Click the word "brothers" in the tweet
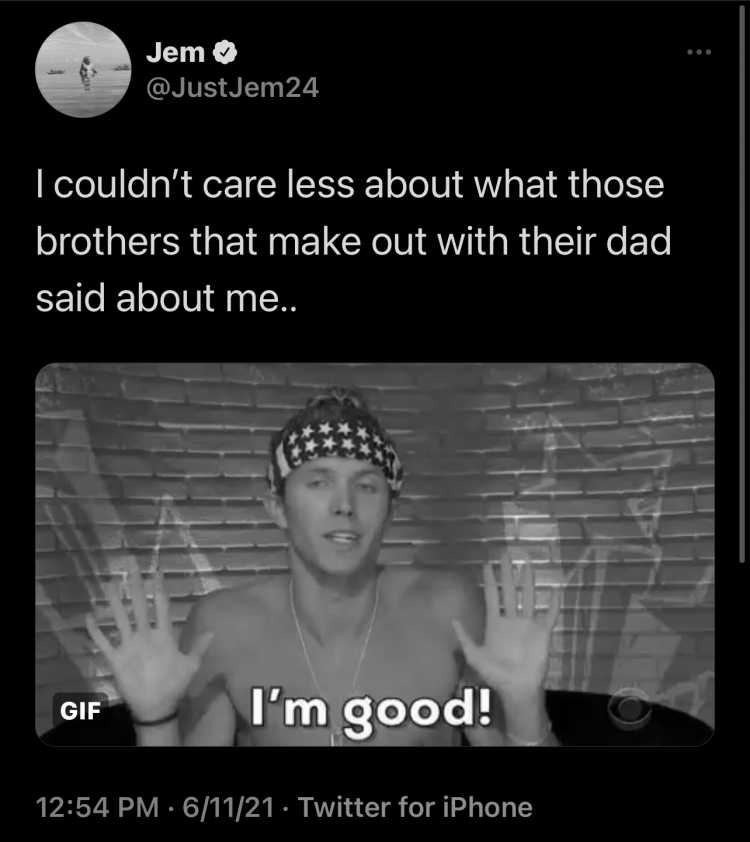 point(108,241)
